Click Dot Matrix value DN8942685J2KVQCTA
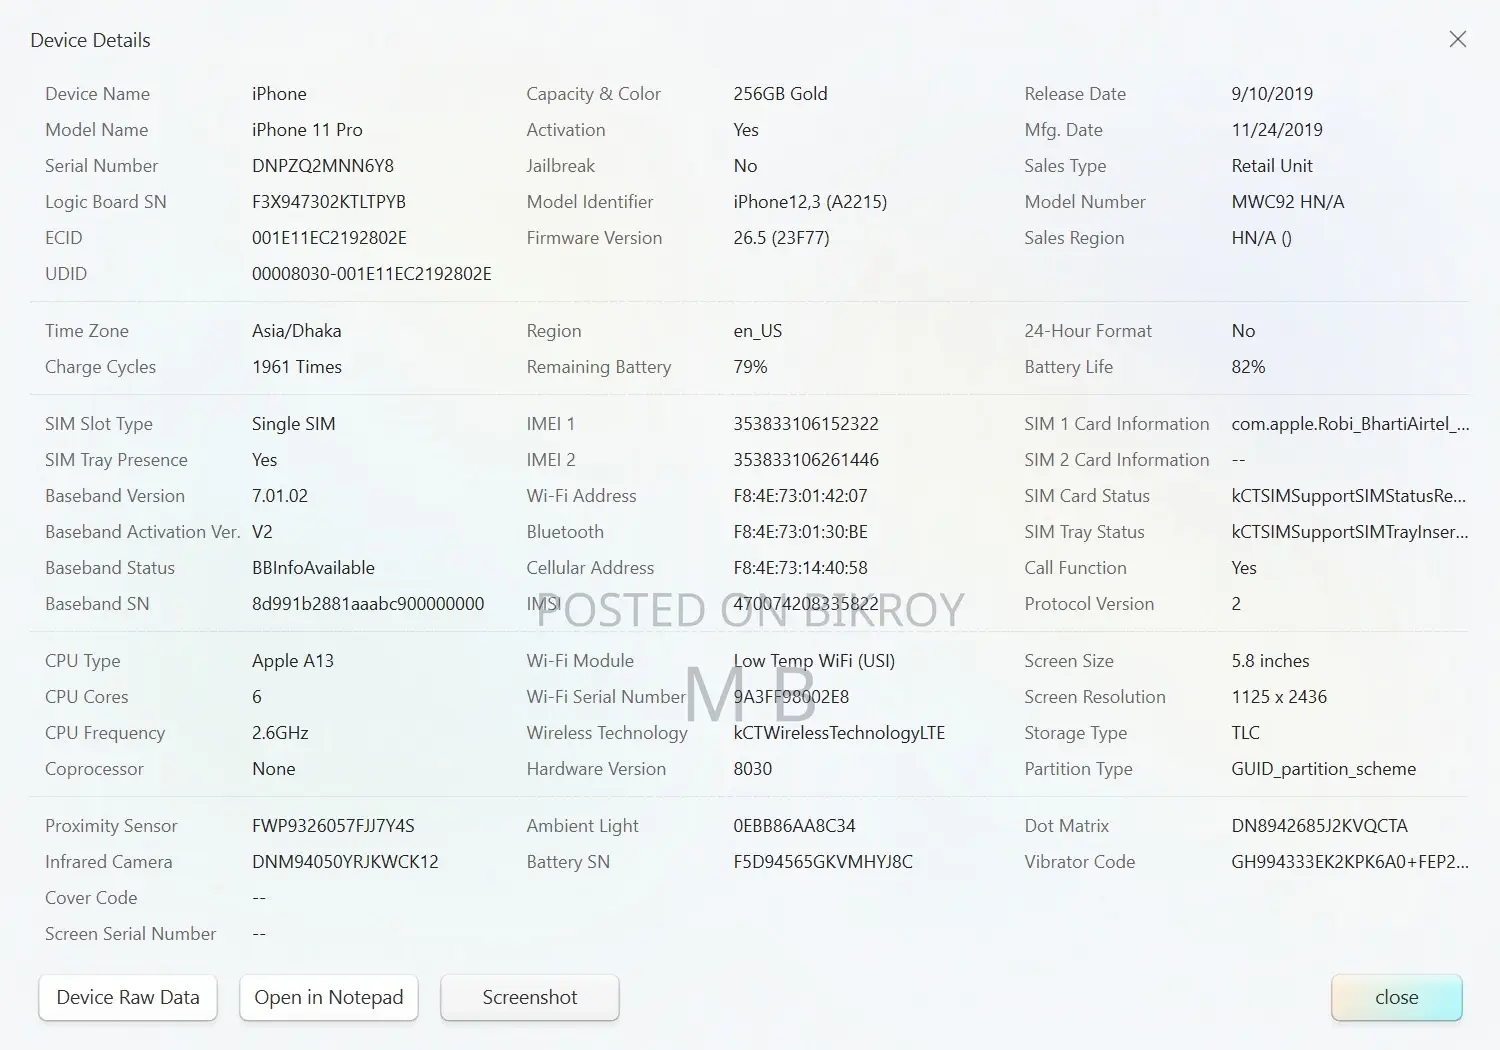 [x=1320, y=826]
